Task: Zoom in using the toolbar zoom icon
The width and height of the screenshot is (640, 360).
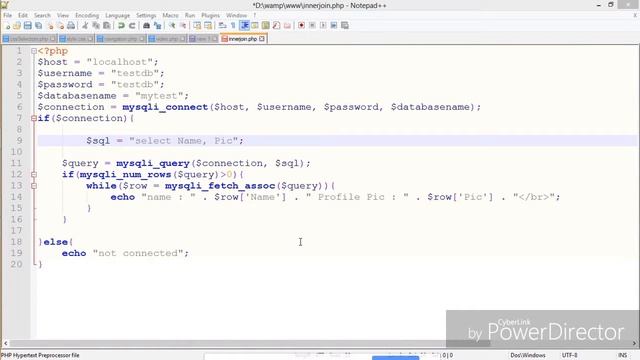Action: (x=172, y=25)
